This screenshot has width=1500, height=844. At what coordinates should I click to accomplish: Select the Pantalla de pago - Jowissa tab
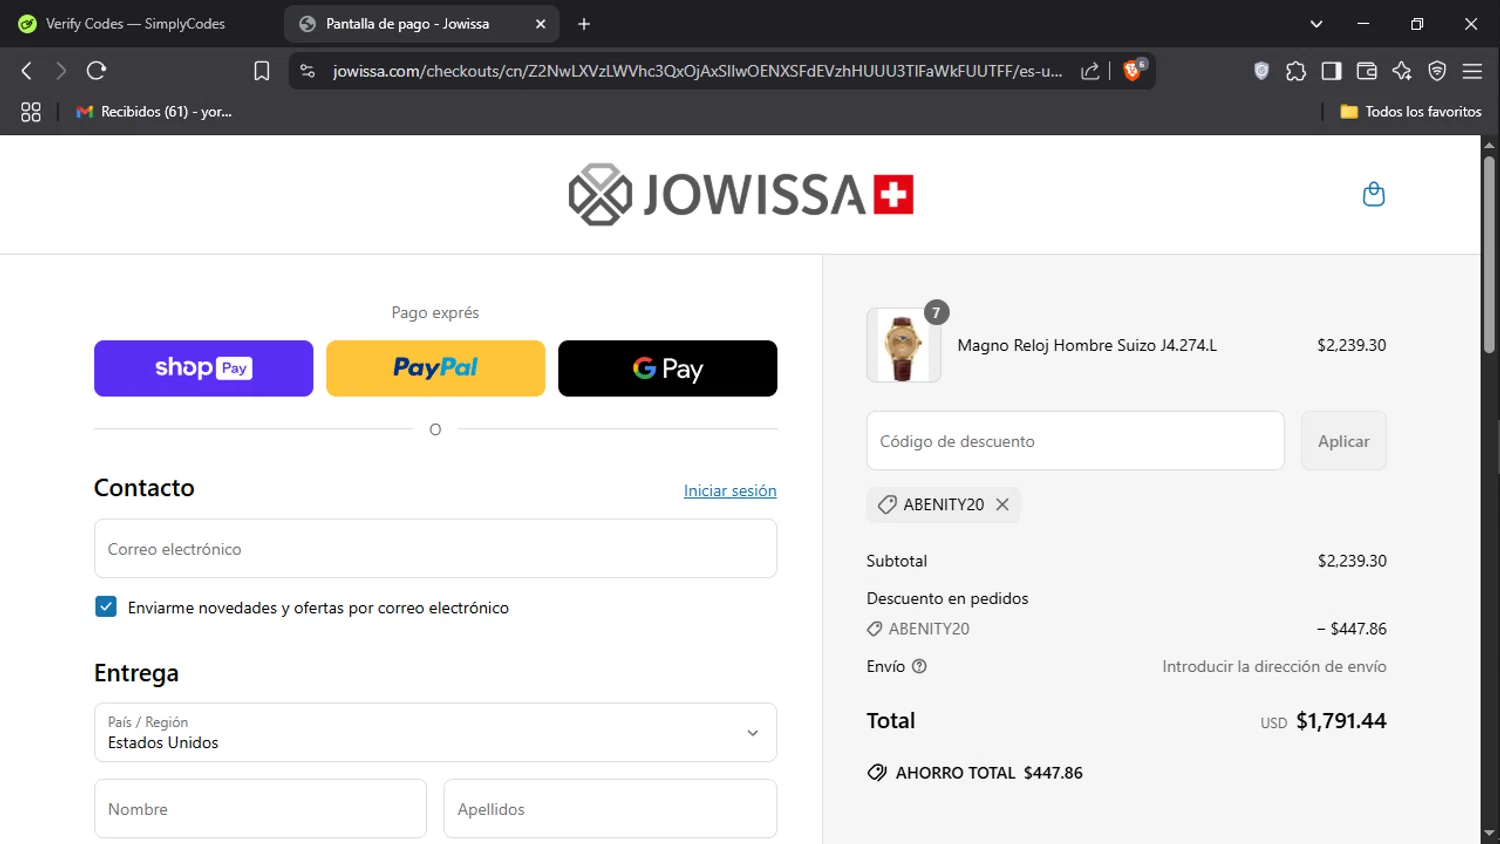(408, 24)
